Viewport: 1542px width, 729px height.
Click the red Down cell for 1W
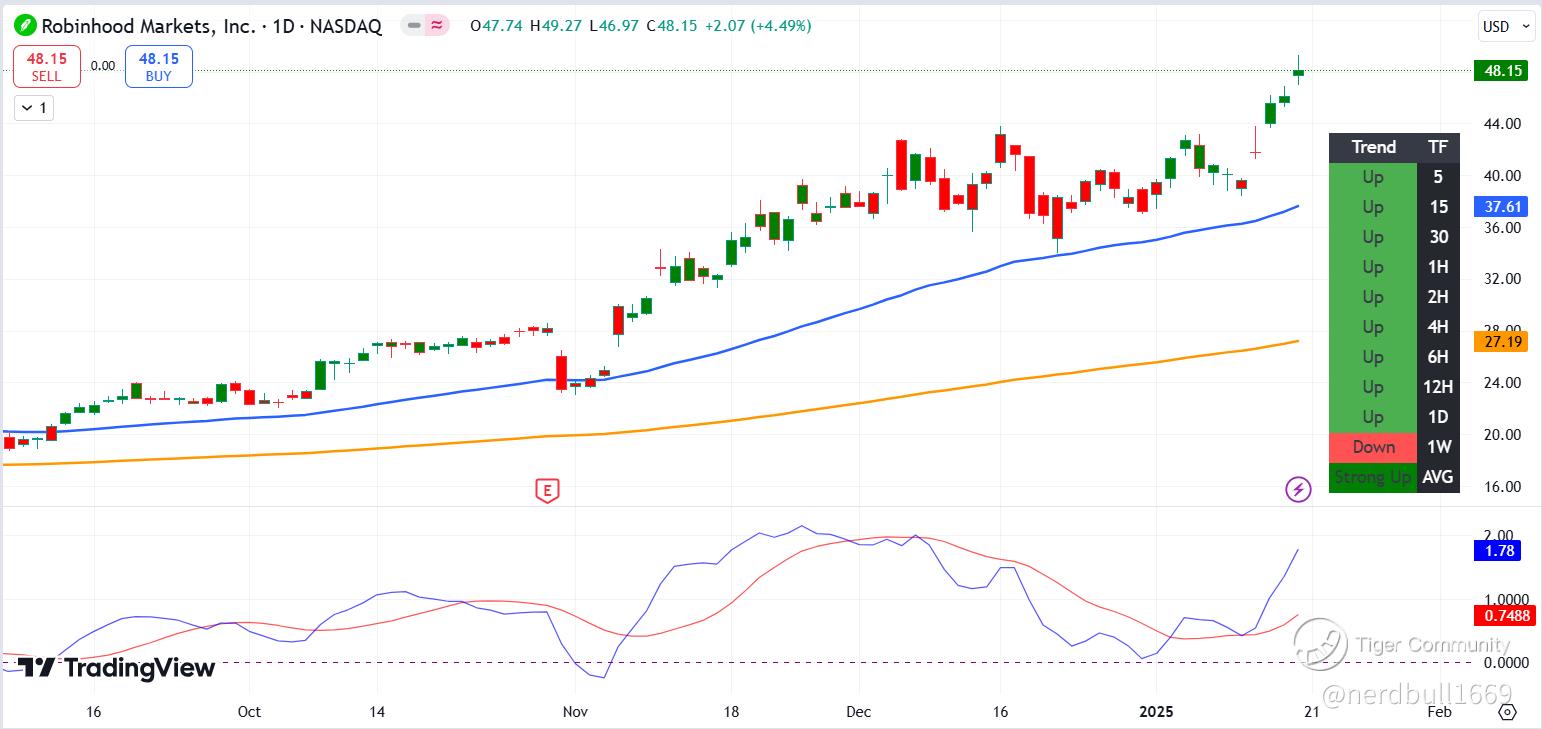(x=1373, y=447)
